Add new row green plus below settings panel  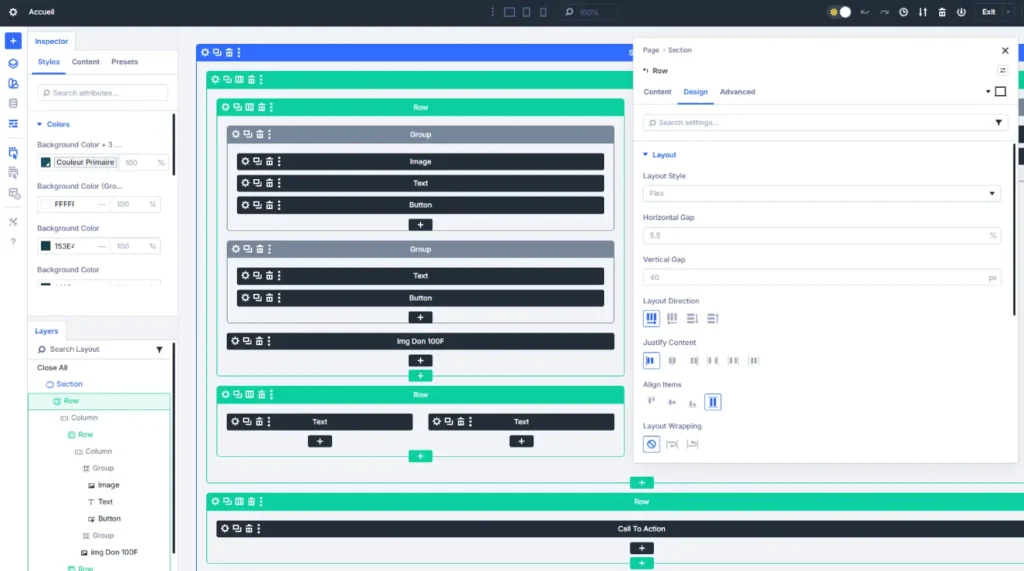click(x=641, y=483)
